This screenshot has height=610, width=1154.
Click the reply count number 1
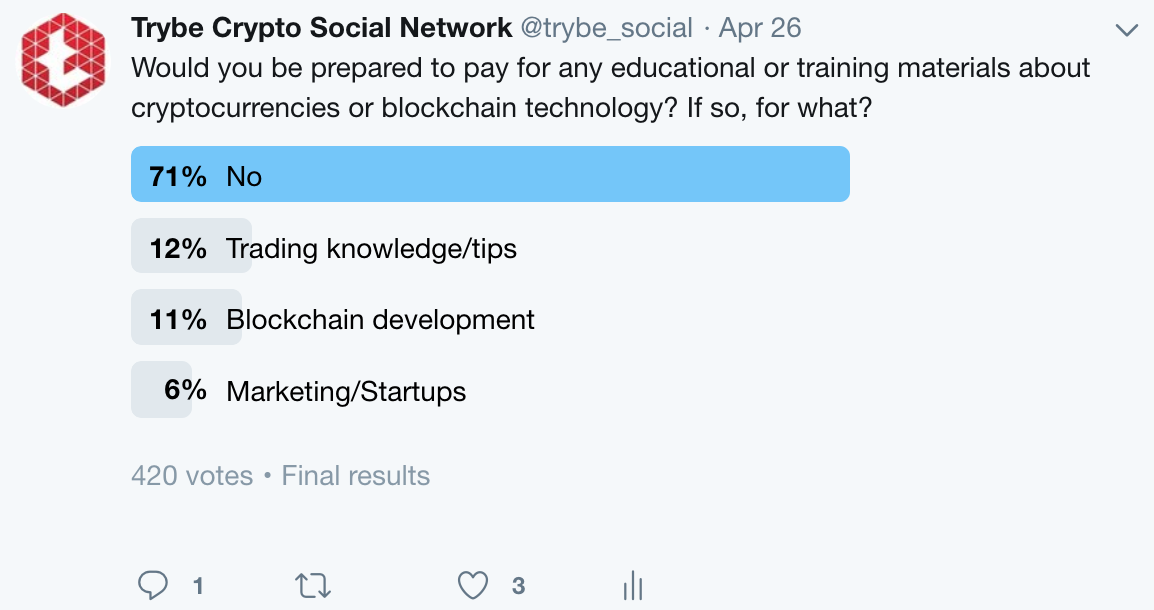[198, 586]
